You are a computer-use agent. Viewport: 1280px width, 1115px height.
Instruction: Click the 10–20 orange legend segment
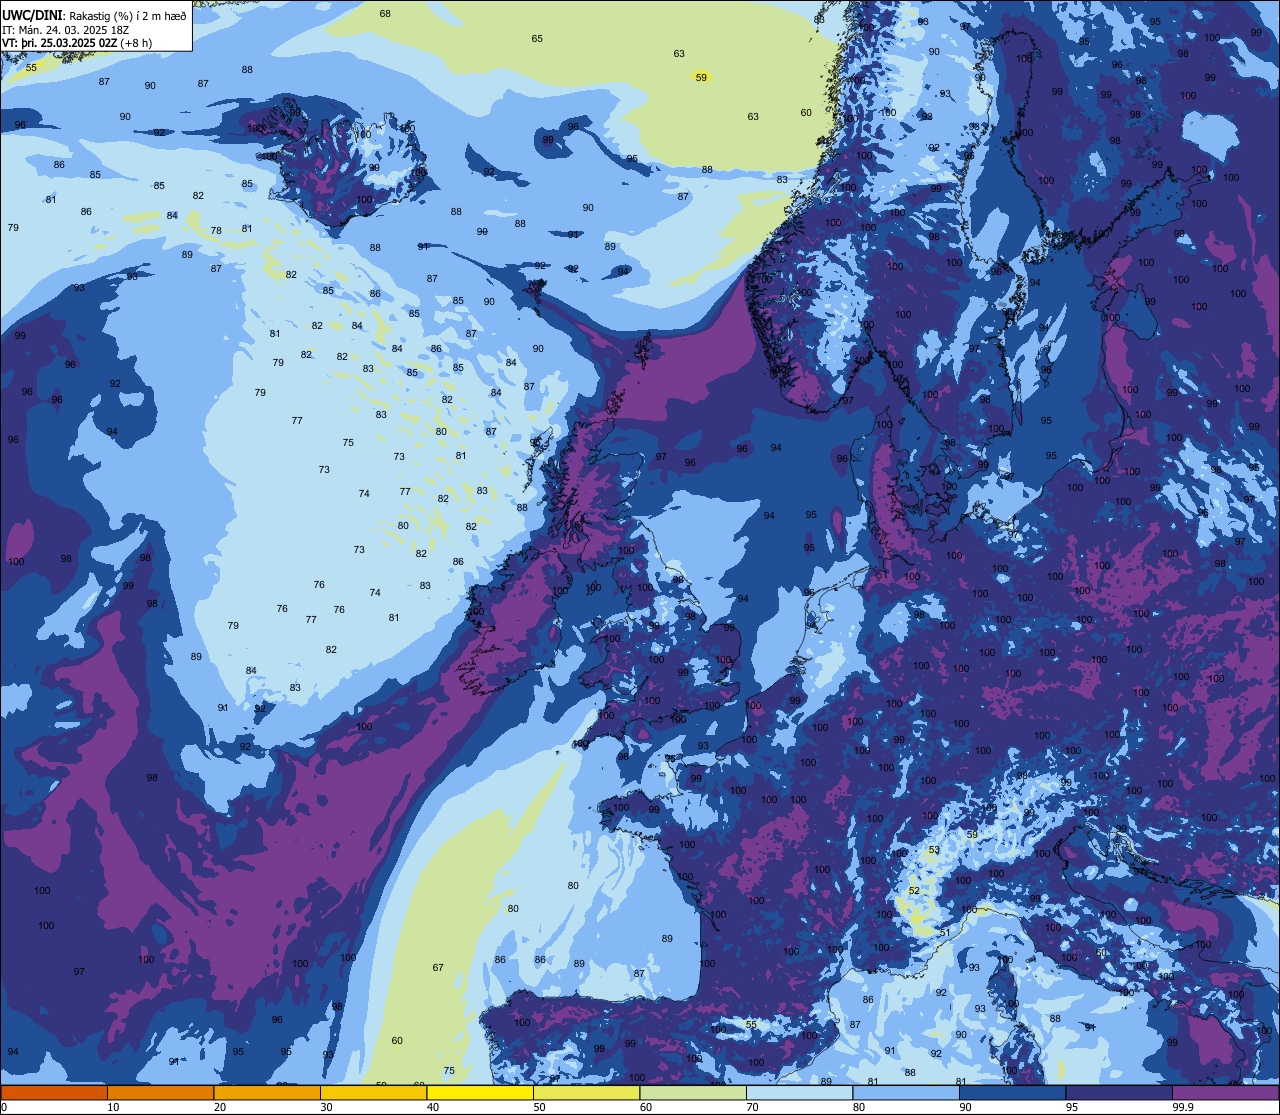coord(160,1093)
